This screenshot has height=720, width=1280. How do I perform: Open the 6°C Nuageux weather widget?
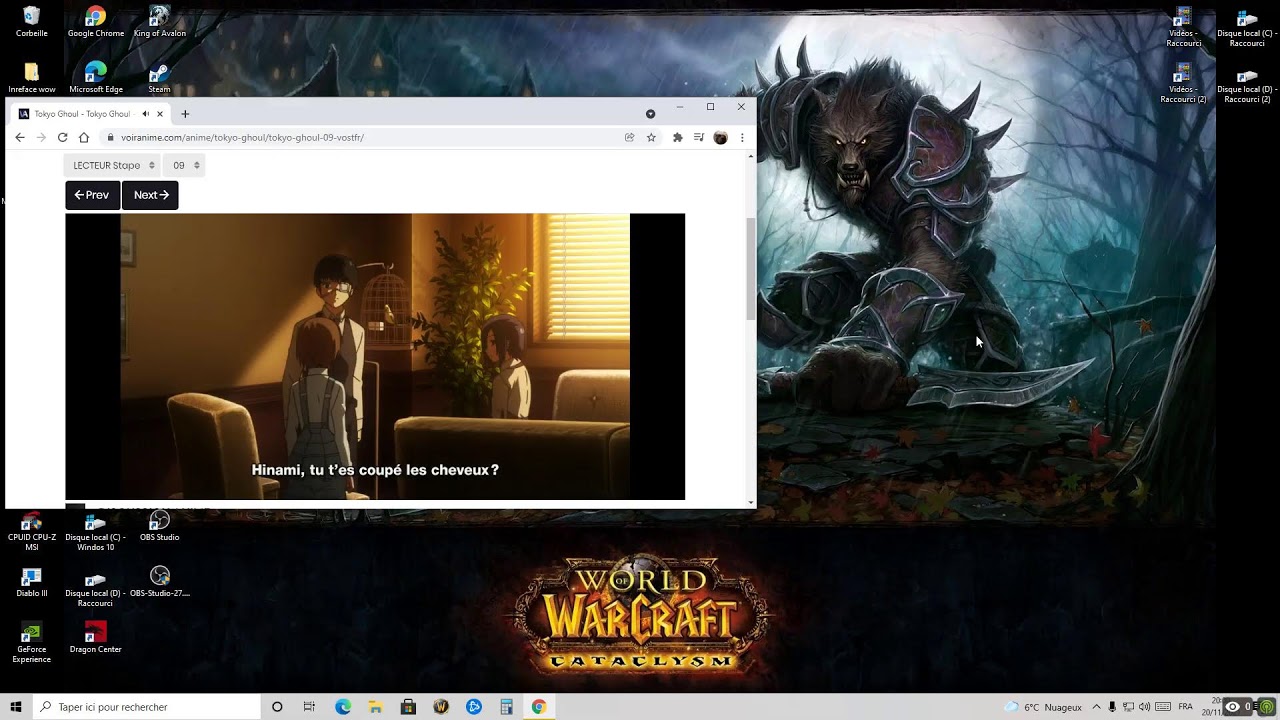point(1043,707)
